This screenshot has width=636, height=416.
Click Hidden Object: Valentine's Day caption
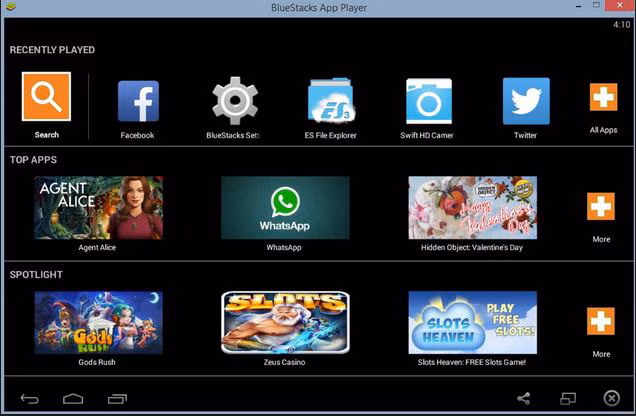[472, 247]
